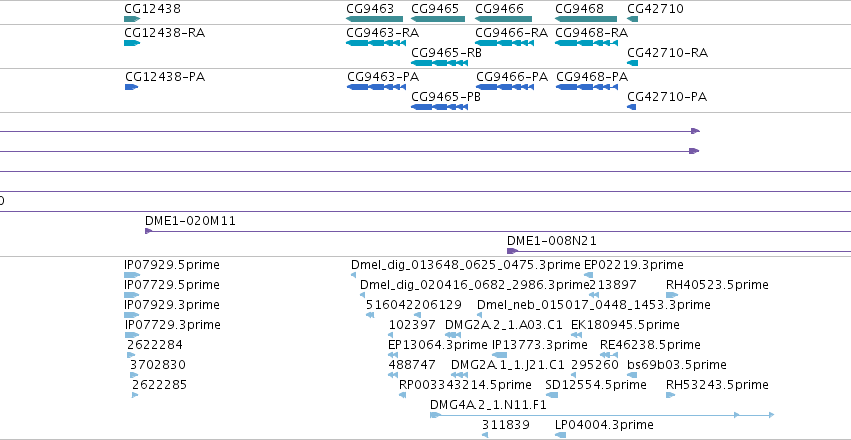Select the IP07929.3prime EST label
This screenshot has height=440, width=851.
[x=172, y=304]
